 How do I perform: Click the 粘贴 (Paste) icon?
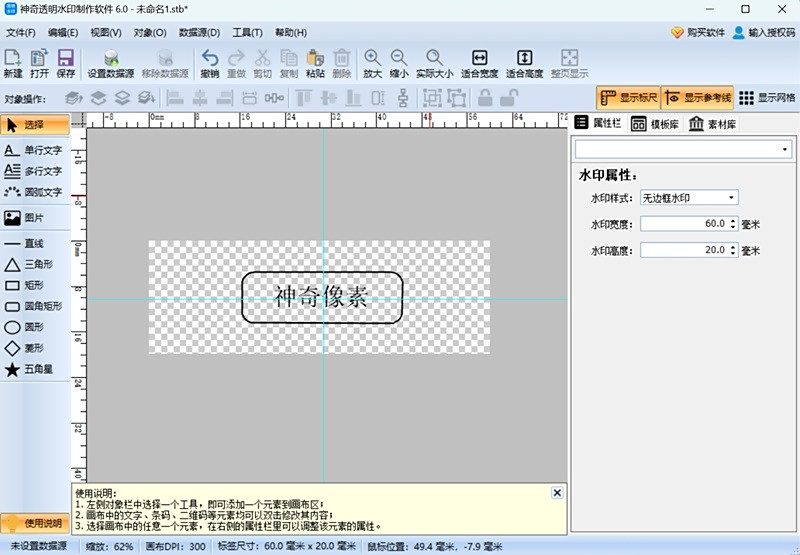click(315, 64)
